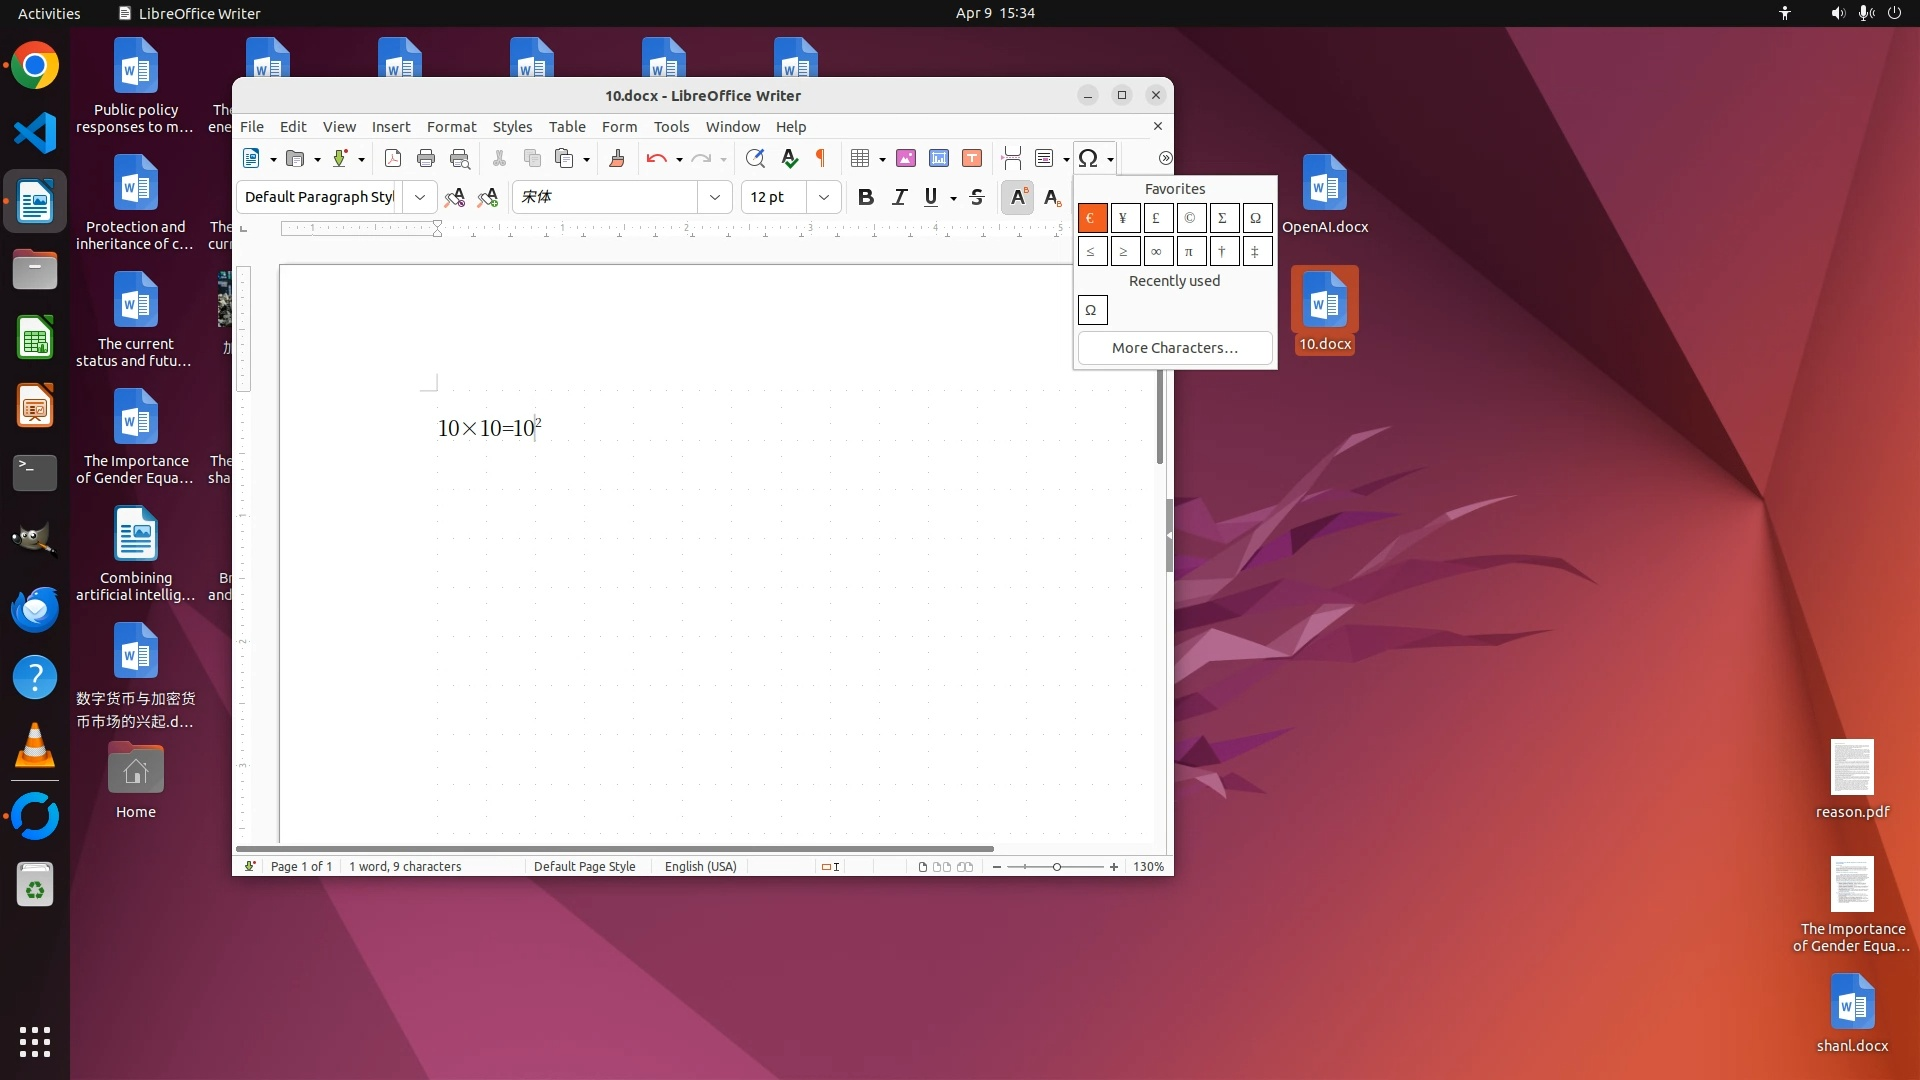Viewport: 1920px width, 1080px height.
Task: Open Thunderbird from the dock
Action: [x=35, y=609]
